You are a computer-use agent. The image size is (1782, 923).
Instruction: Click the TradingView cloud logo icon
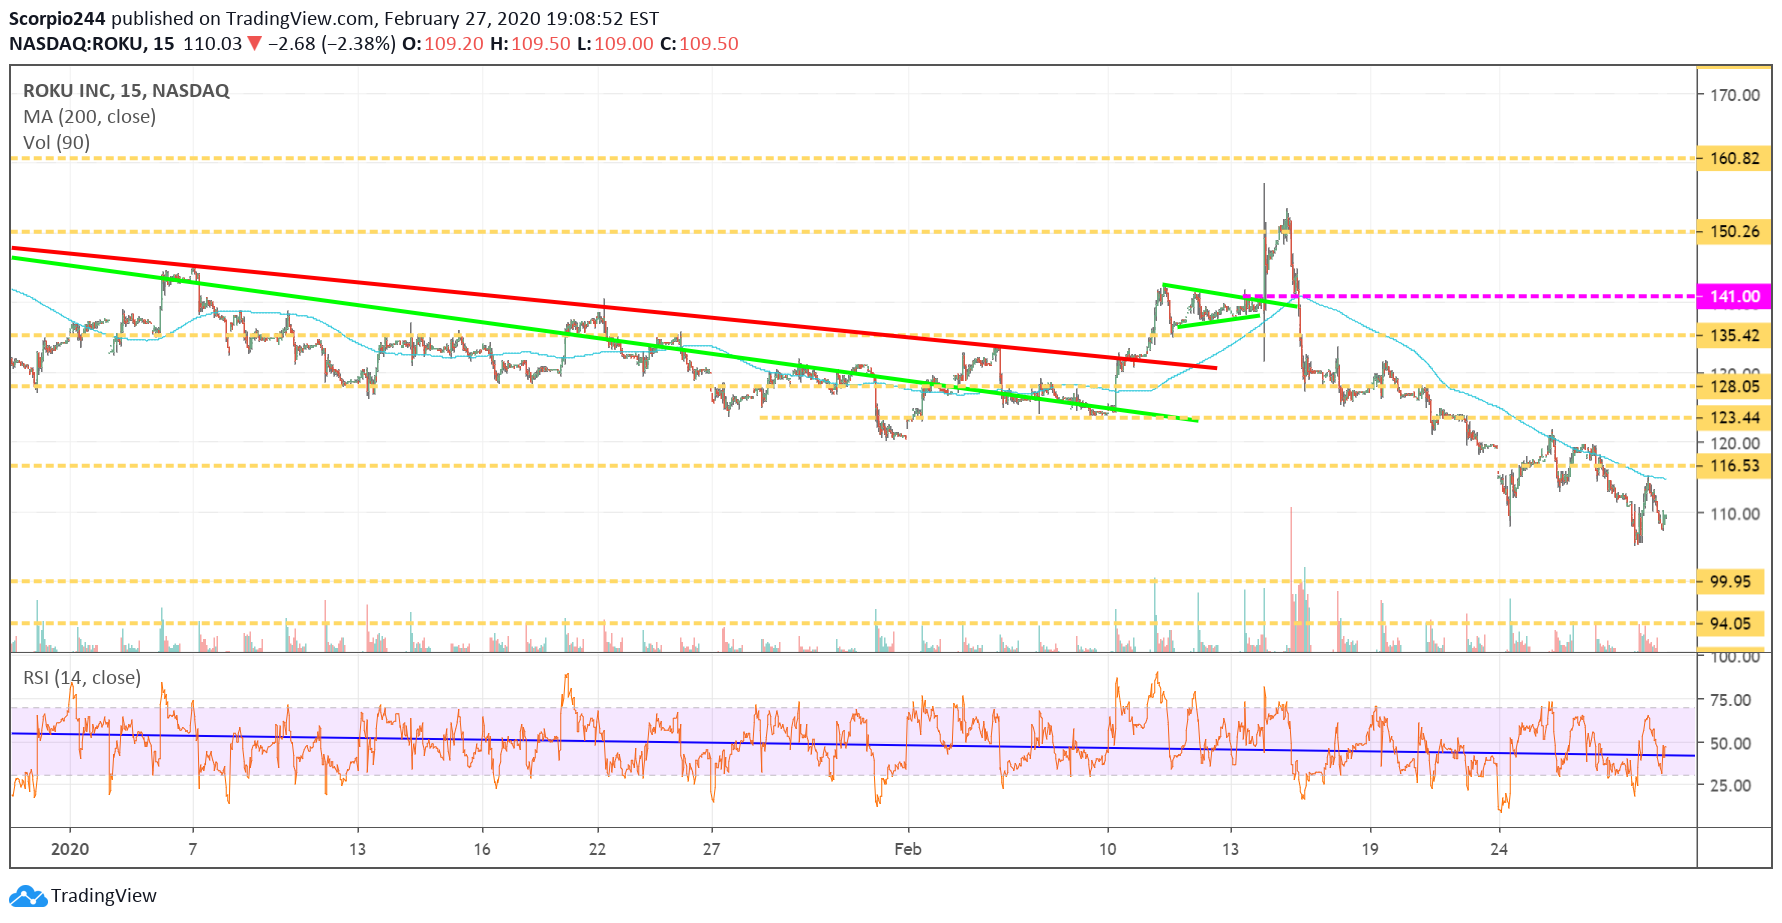click(x=28, y=896)
